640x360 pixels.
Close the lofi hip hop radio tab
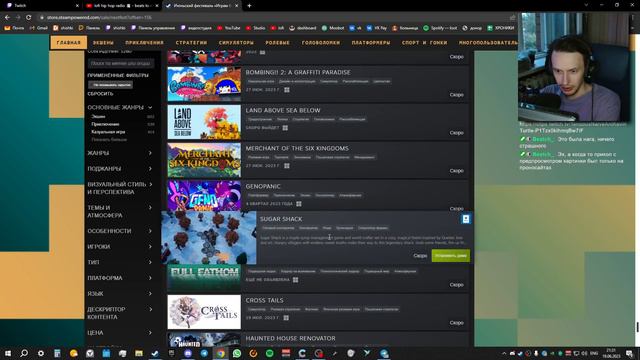tap(157, 6)
